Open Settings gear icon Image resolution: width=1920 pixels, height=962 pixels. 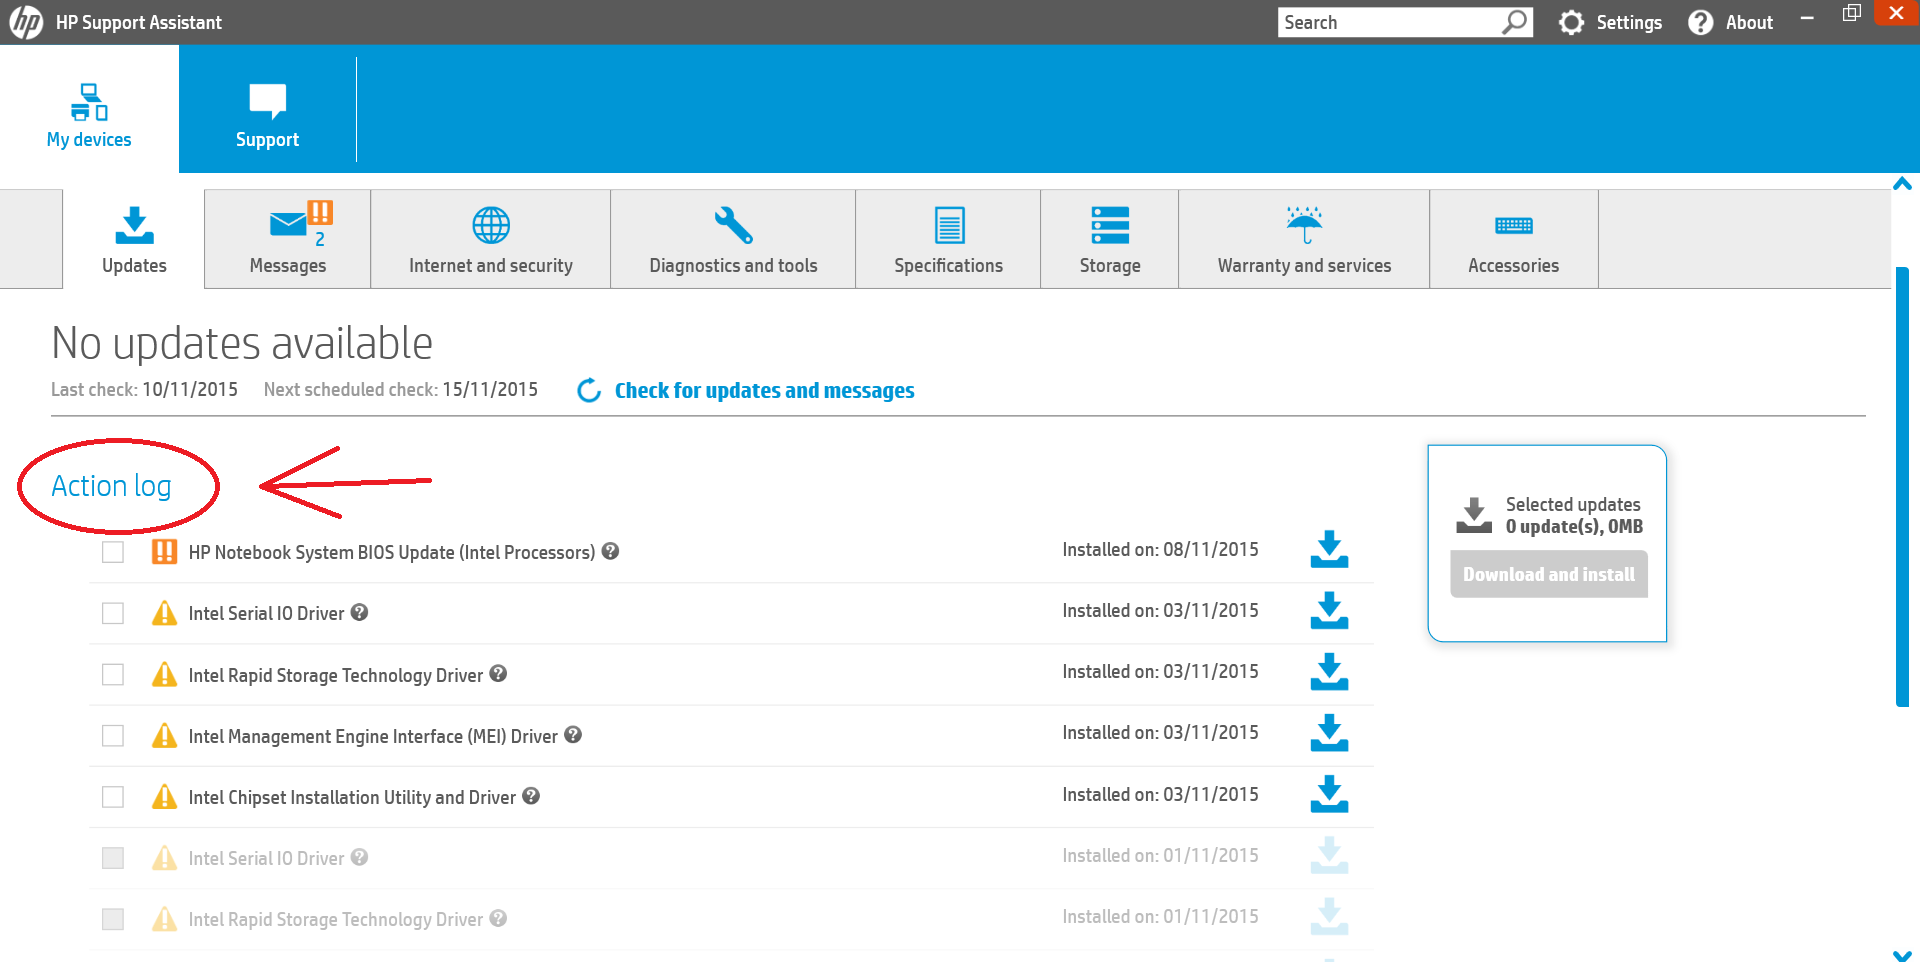(1572, 22)
